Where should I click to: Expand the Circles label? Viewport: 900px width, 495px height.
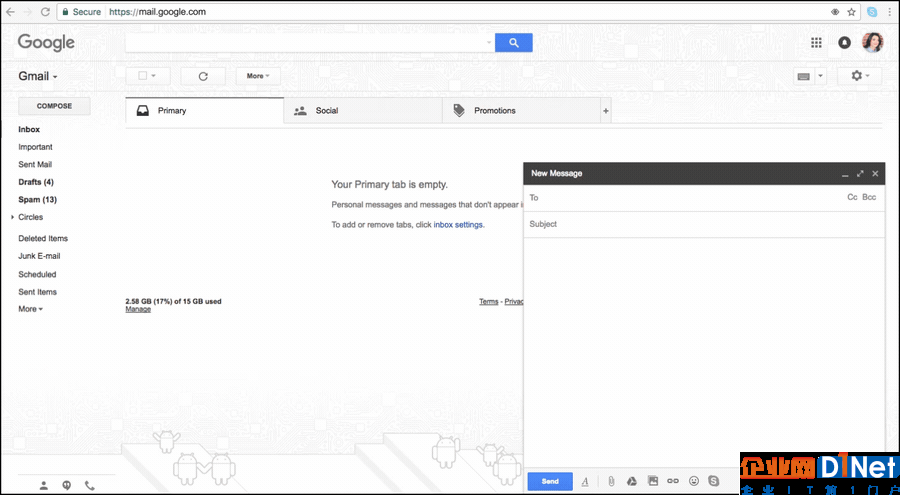(x=13, y=217)
